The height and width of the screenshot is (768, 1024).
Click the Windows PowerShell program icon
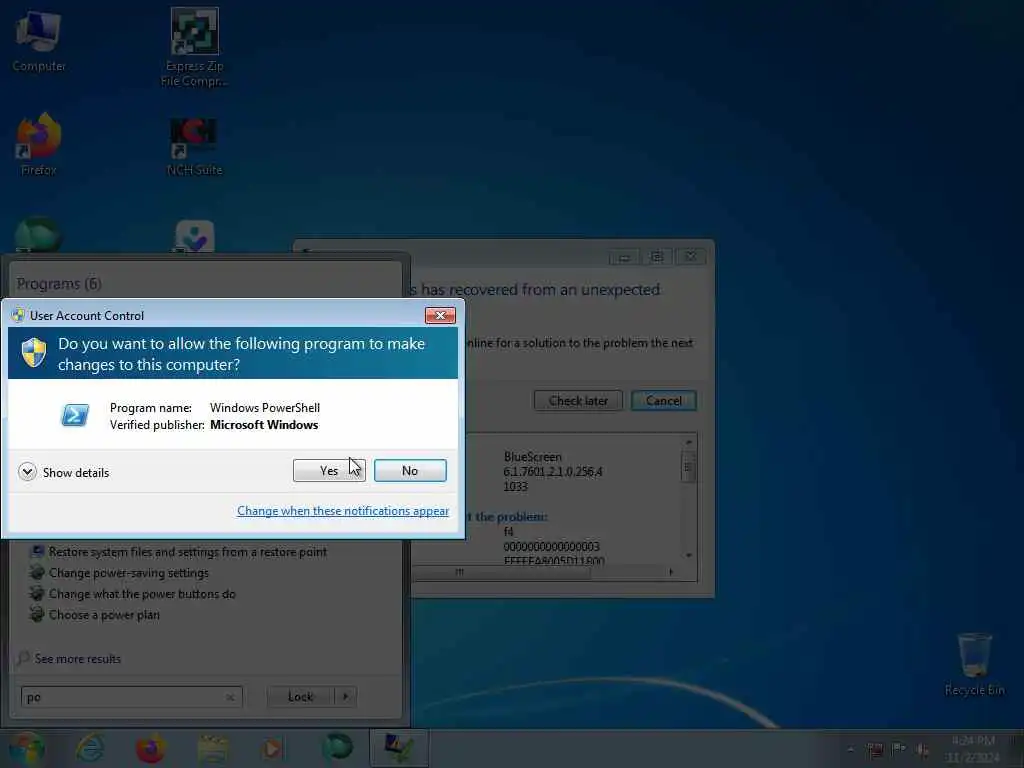[74, 415]
